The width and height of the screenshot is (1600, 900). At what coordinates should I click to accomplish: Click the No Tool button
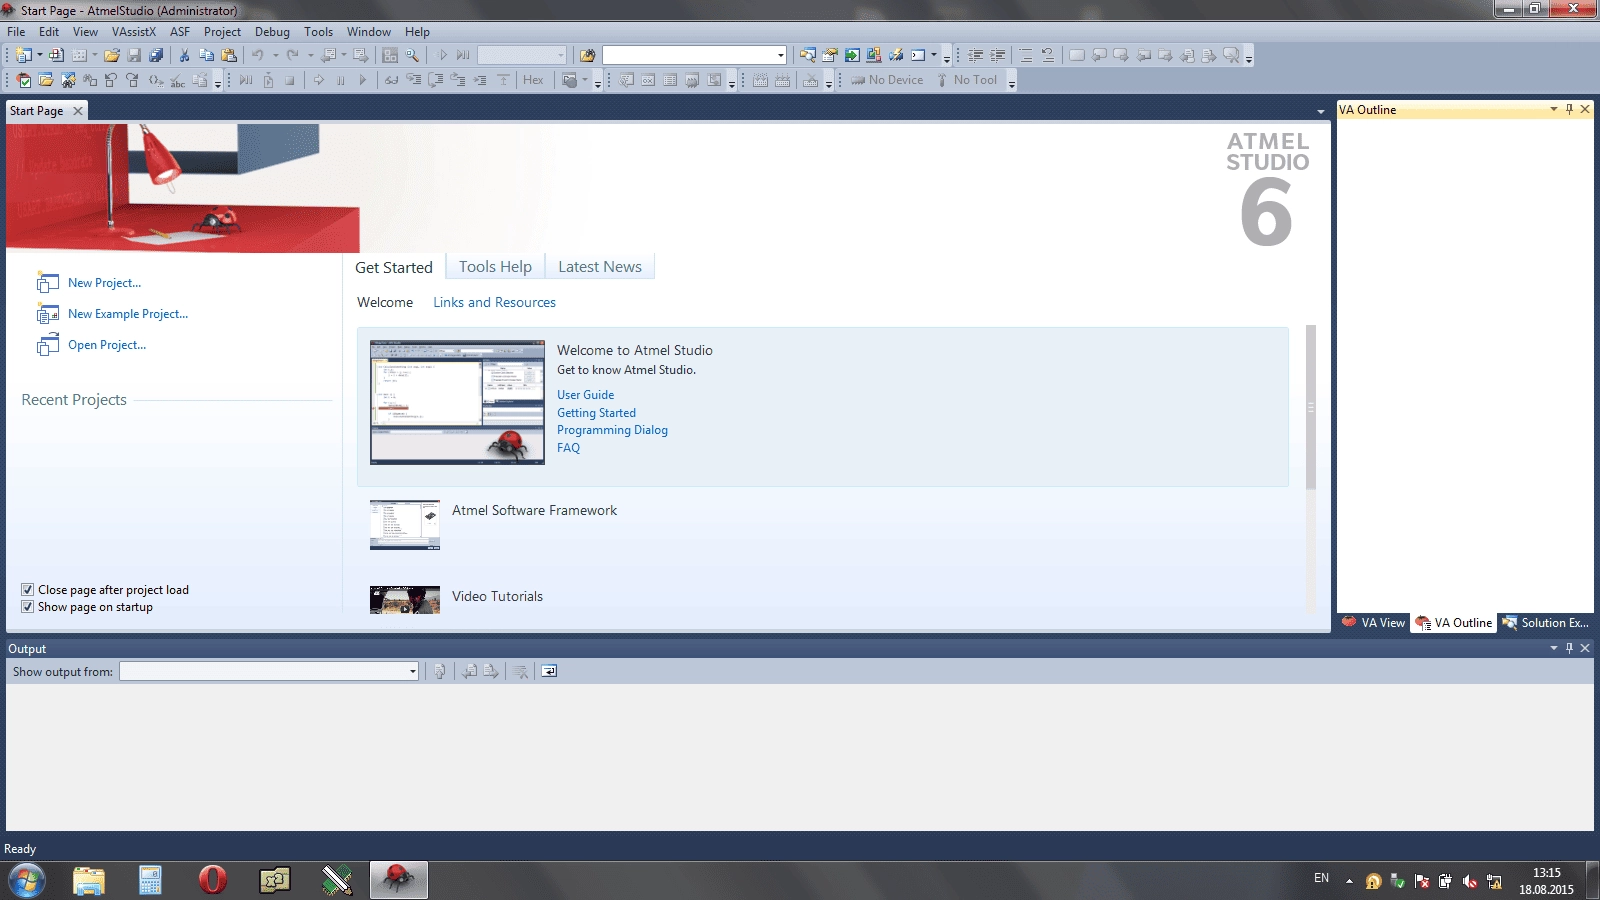(x=967, y=80)
